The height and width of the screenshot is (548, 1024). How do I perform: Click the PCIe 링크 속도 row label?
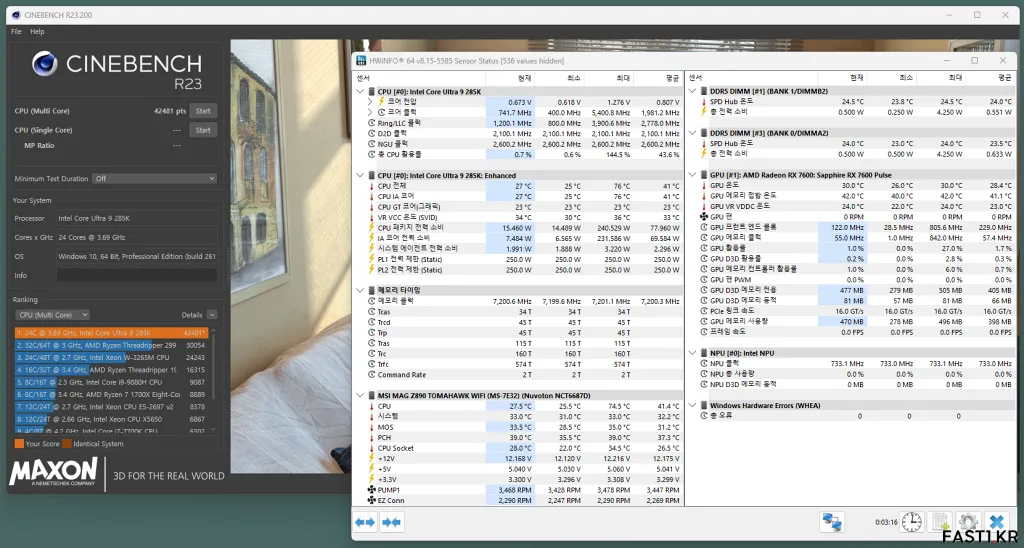coord(734,311)
